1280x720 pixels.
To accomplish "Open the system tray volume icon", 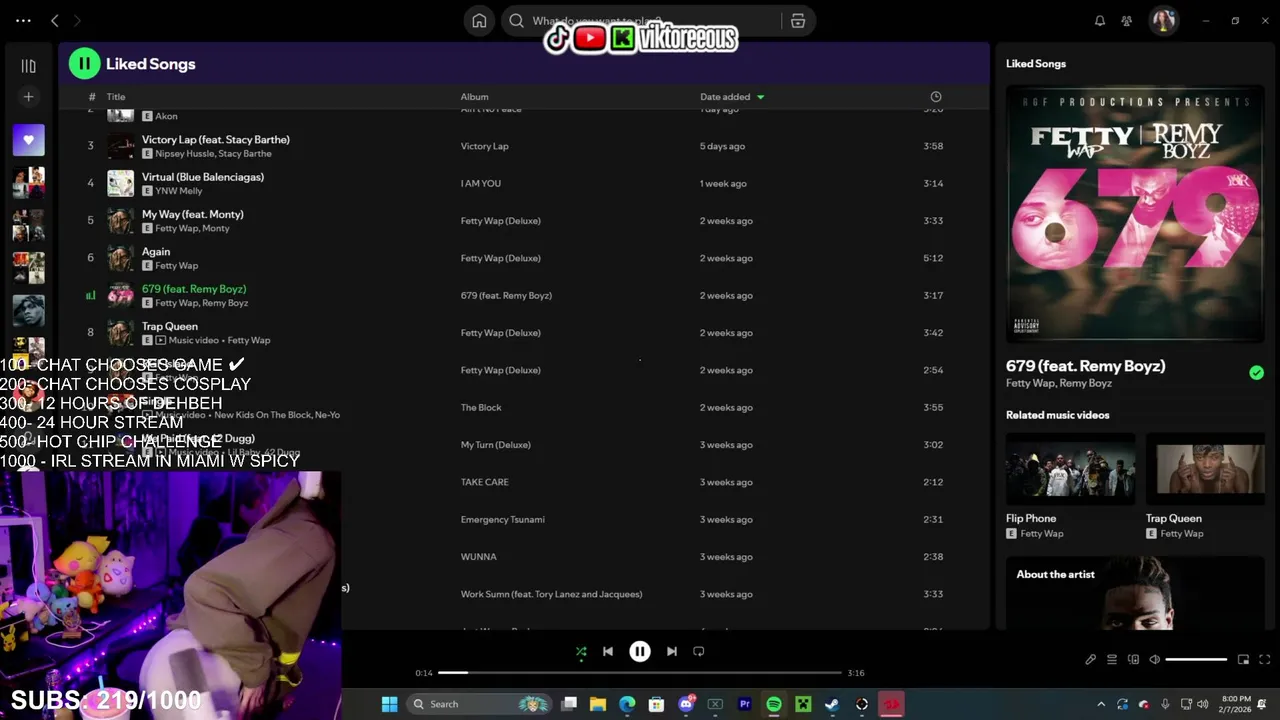I will coord(1204,704).
